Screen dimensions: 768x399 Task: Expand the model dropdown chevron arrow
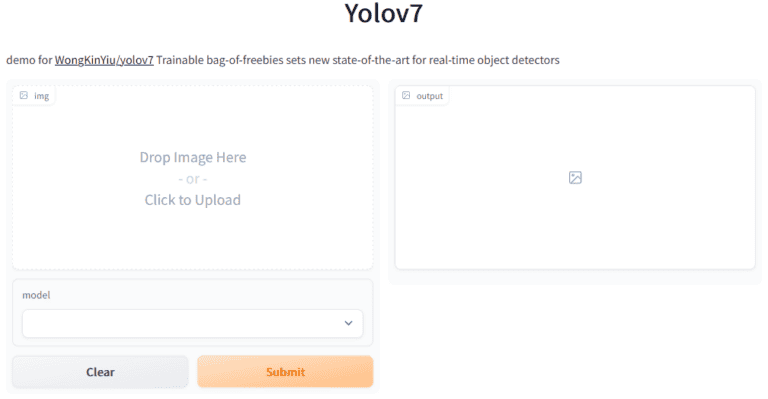348,323
